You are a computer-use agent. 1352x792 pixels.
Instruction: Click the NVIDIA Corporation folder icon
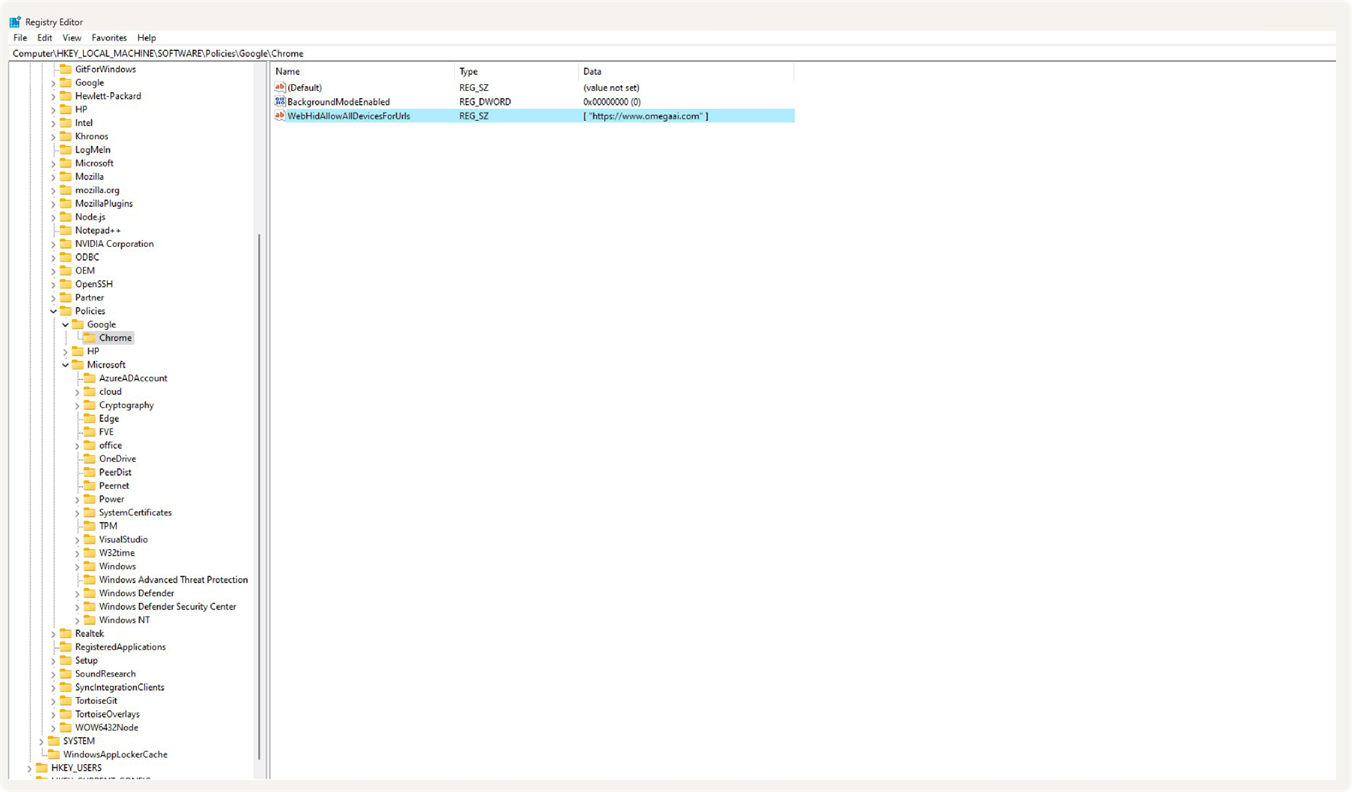point(66,244)
